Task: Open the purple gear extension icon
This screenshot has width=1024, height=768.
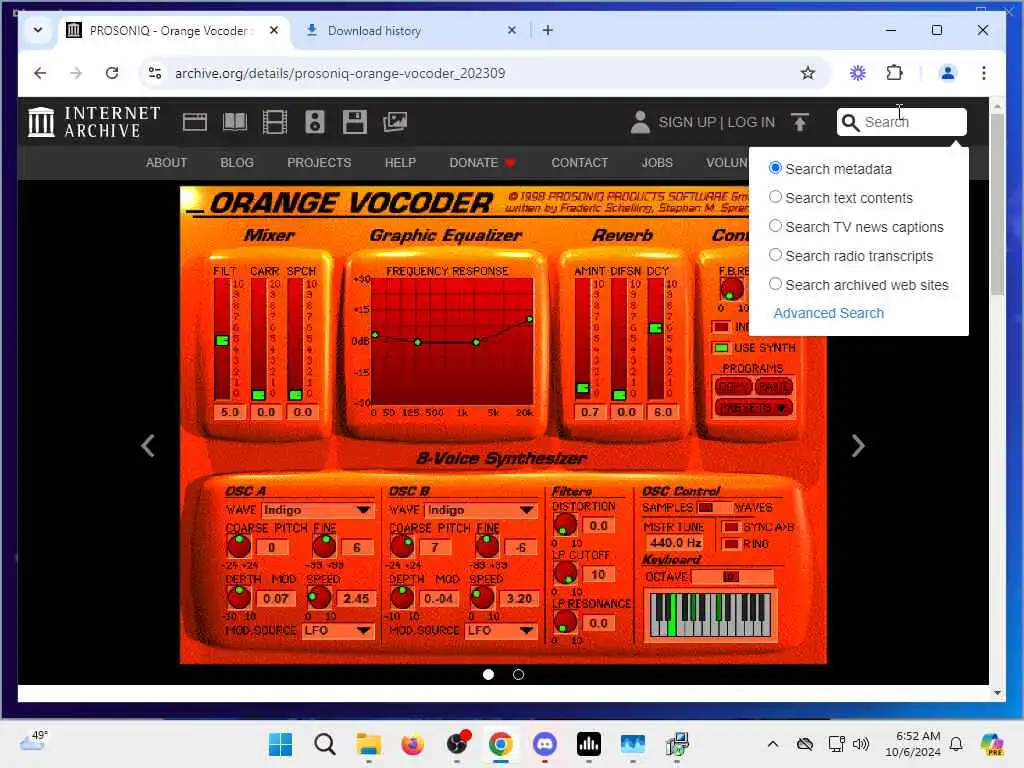Action: [857, 73]
